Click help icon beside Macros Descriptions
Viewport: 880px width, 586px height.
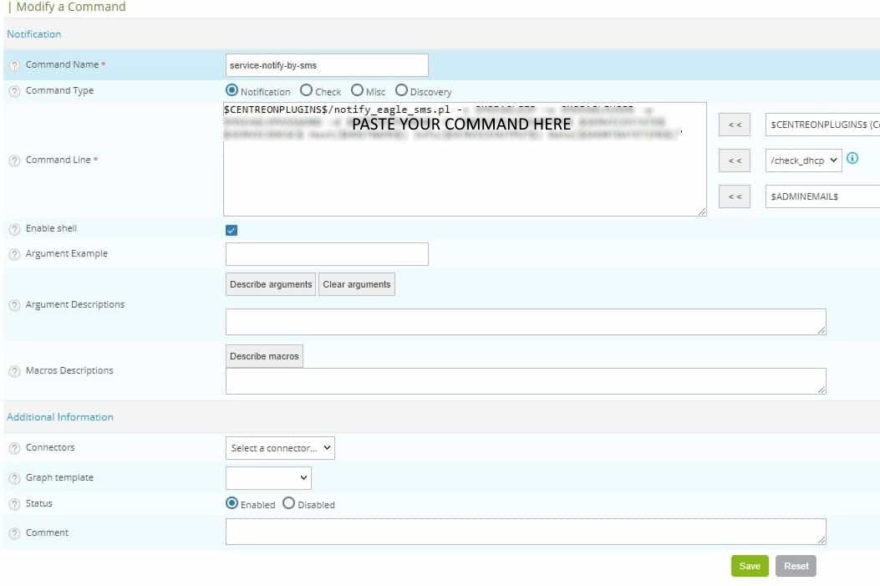tap(15, 372)
